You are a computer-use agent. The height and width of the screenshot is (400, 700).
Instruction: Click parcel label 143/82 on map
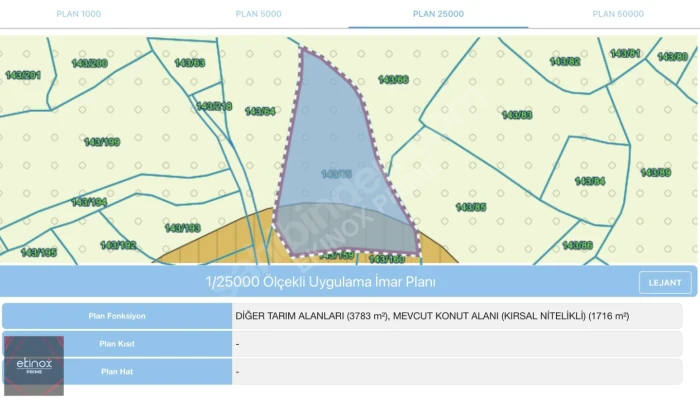(565, 62)
